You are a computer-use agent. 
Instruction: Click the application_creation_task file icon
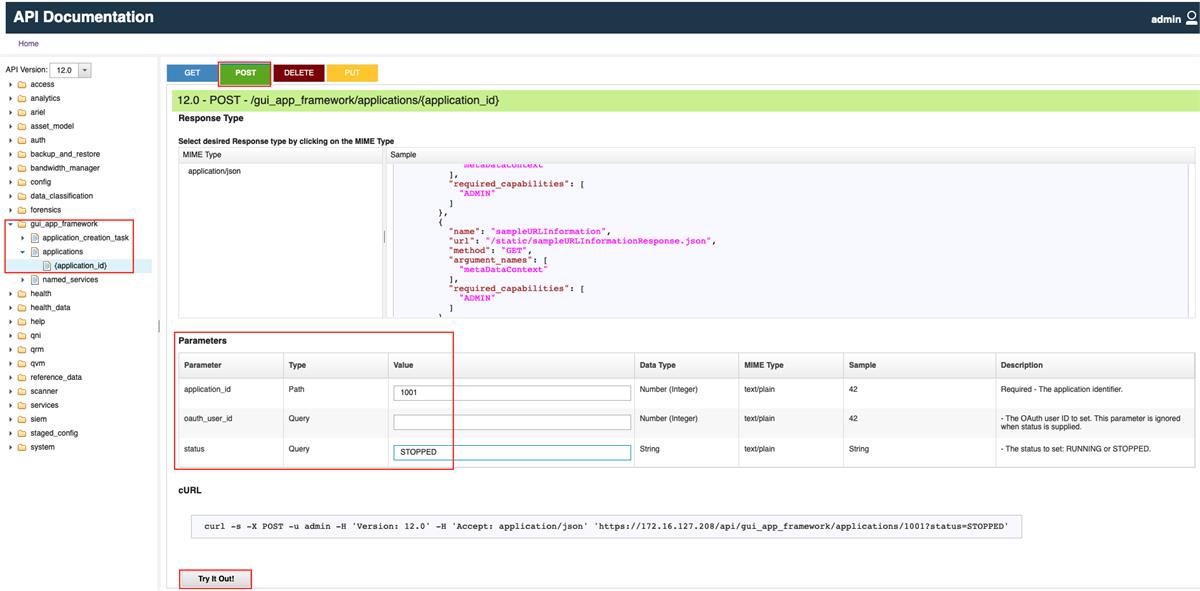click(35, 238)
